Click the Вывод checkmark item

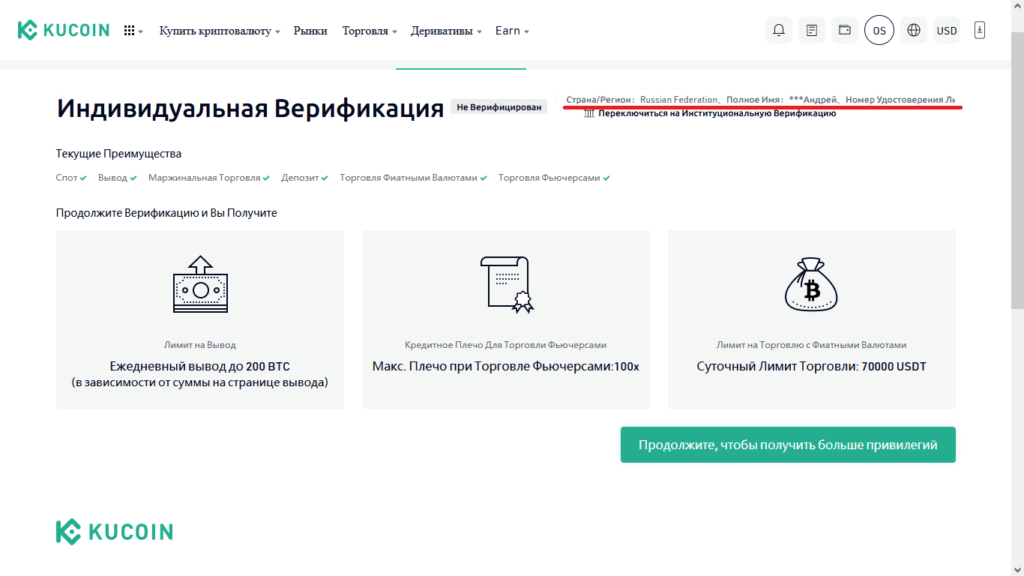coord(112,176)
